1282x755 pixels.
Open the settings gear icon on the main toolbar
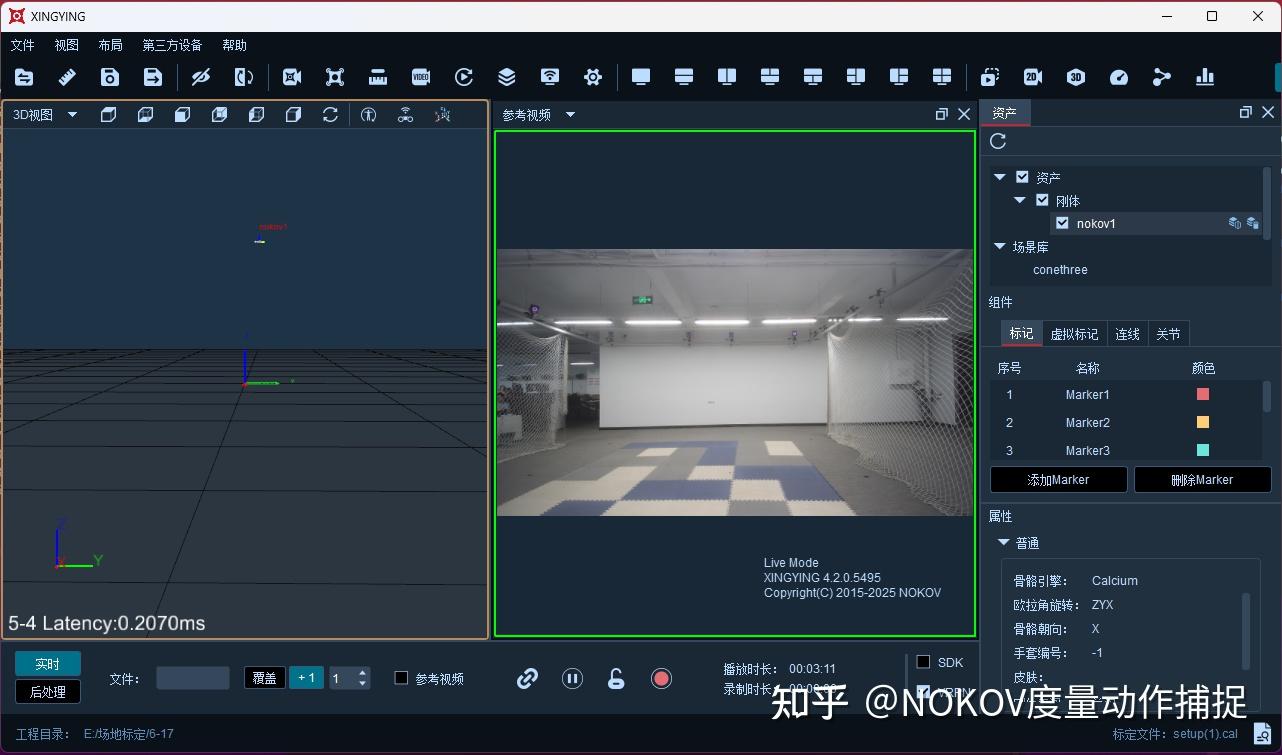coord(593,77)
